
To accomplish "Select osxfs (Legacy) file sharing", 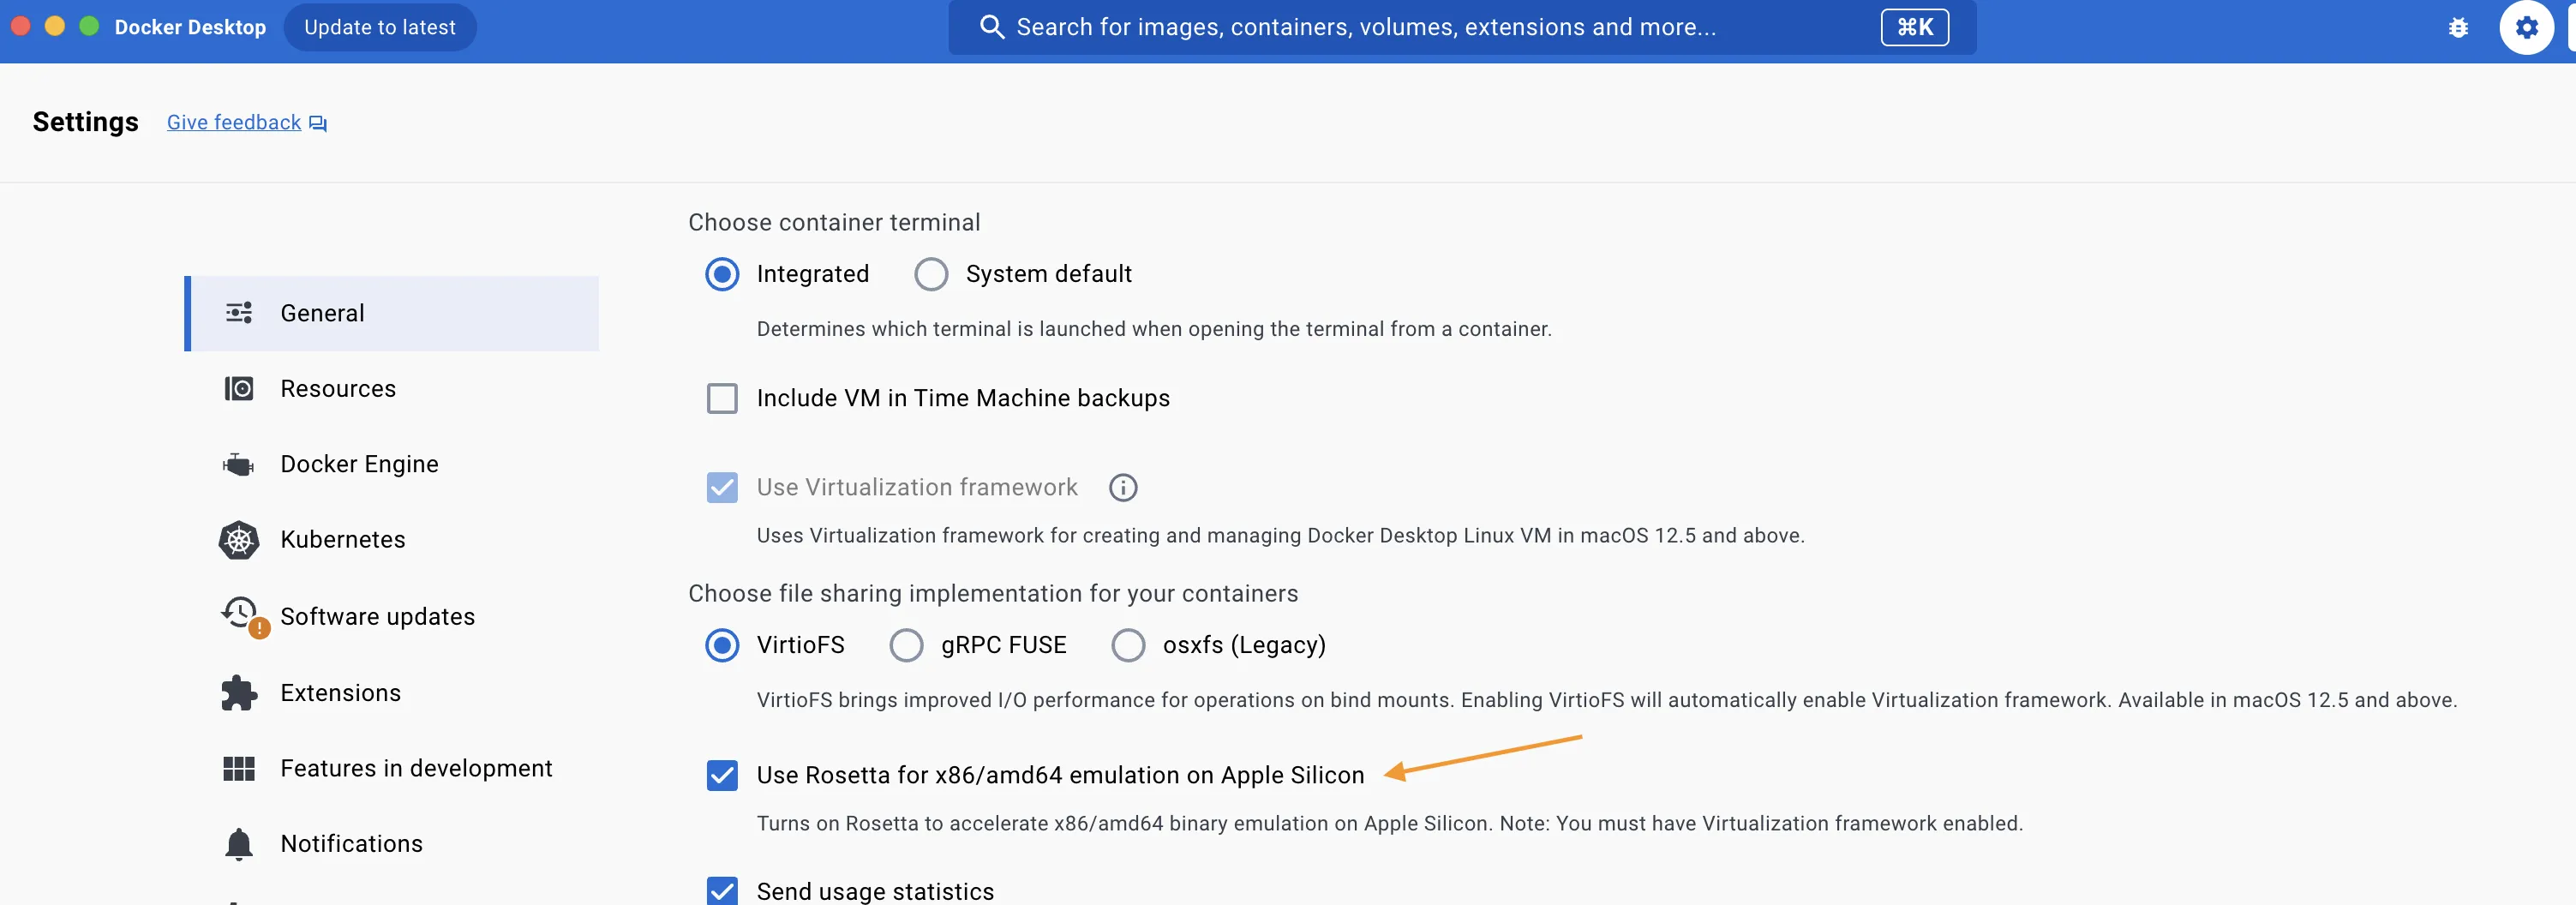I will click(x=1128, y=646).
